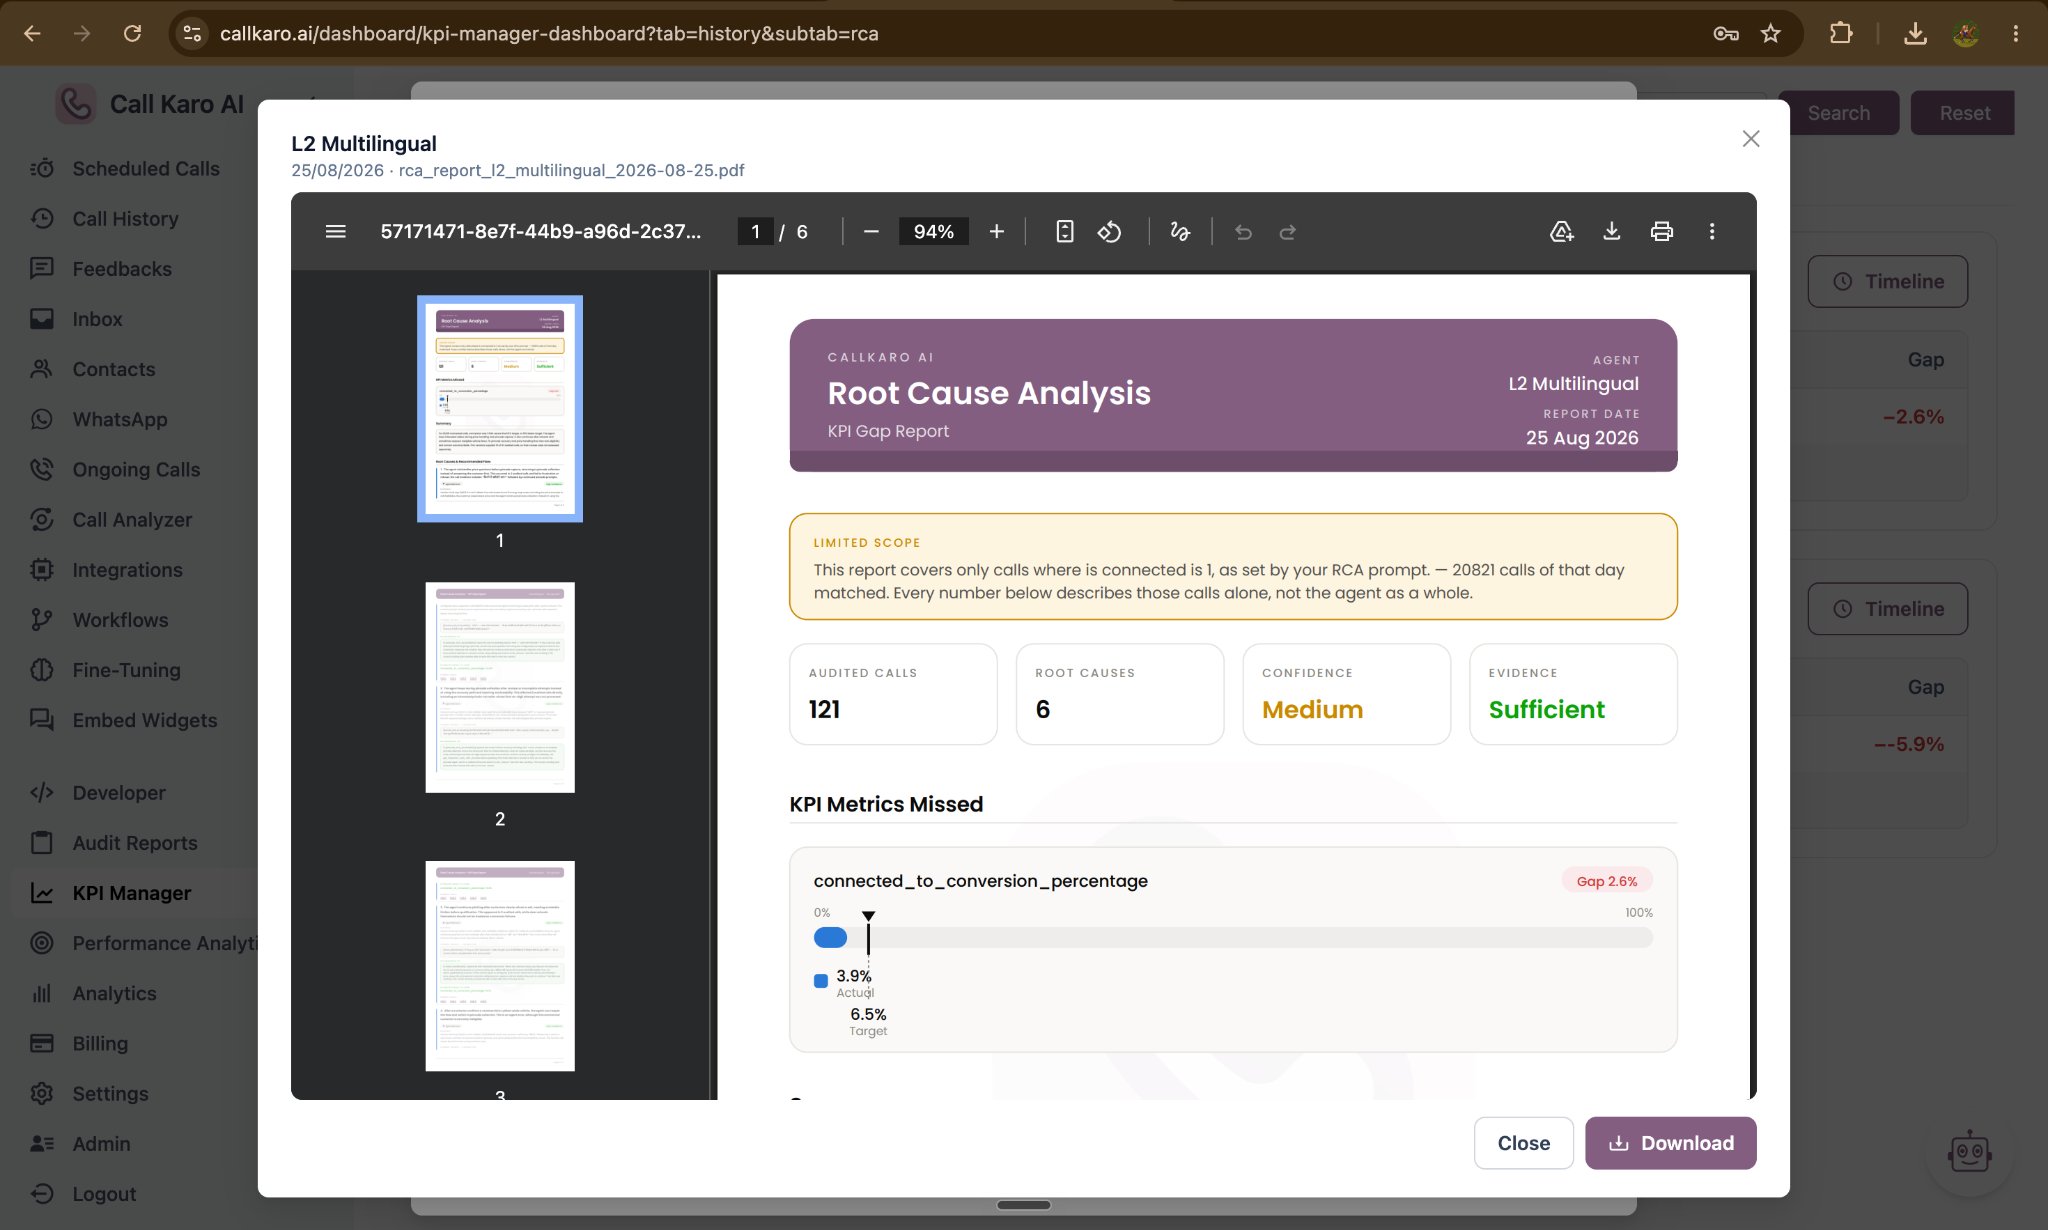Open PDF viewer more actions menu

click(x=1712, y=232)
